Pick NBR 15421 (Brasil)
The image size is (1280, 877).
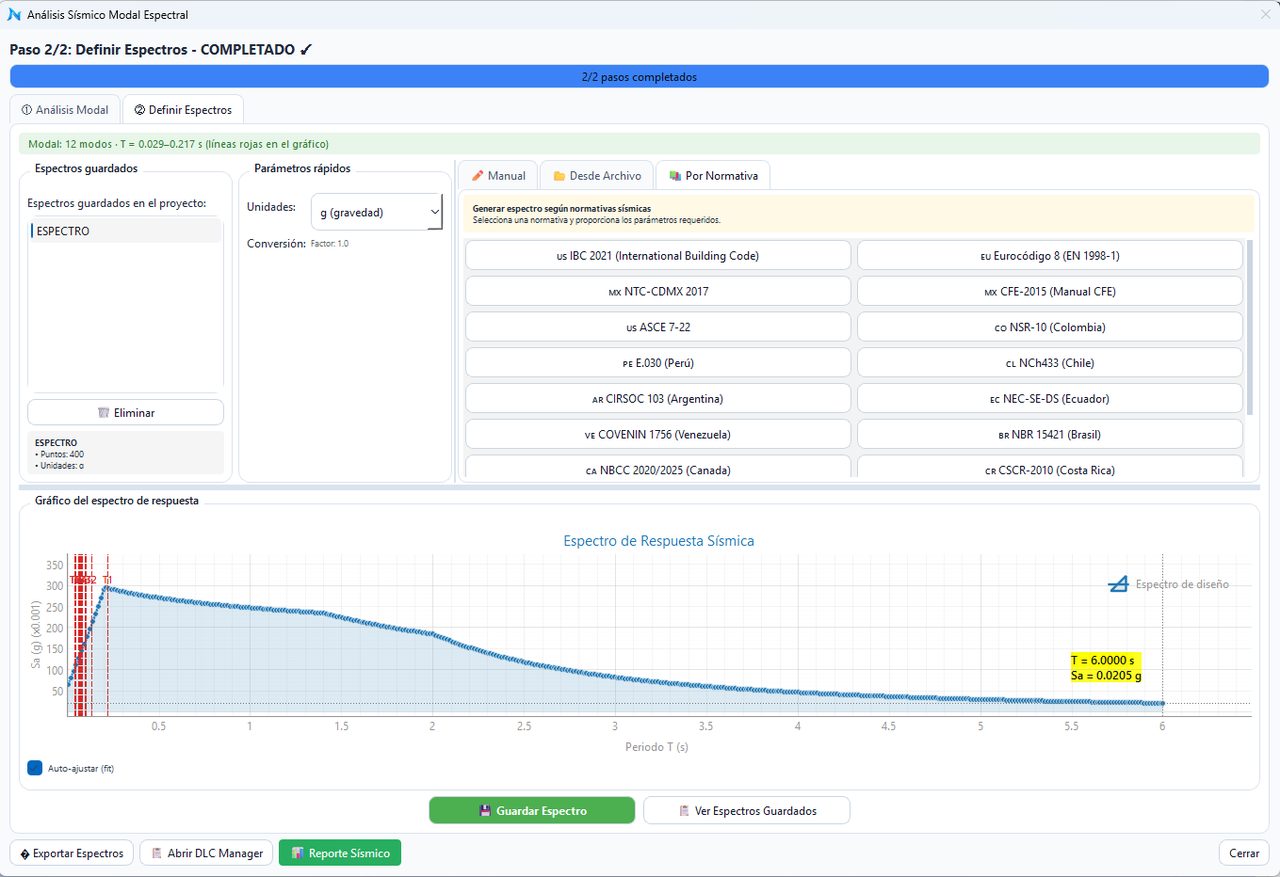coord(1050,435)
